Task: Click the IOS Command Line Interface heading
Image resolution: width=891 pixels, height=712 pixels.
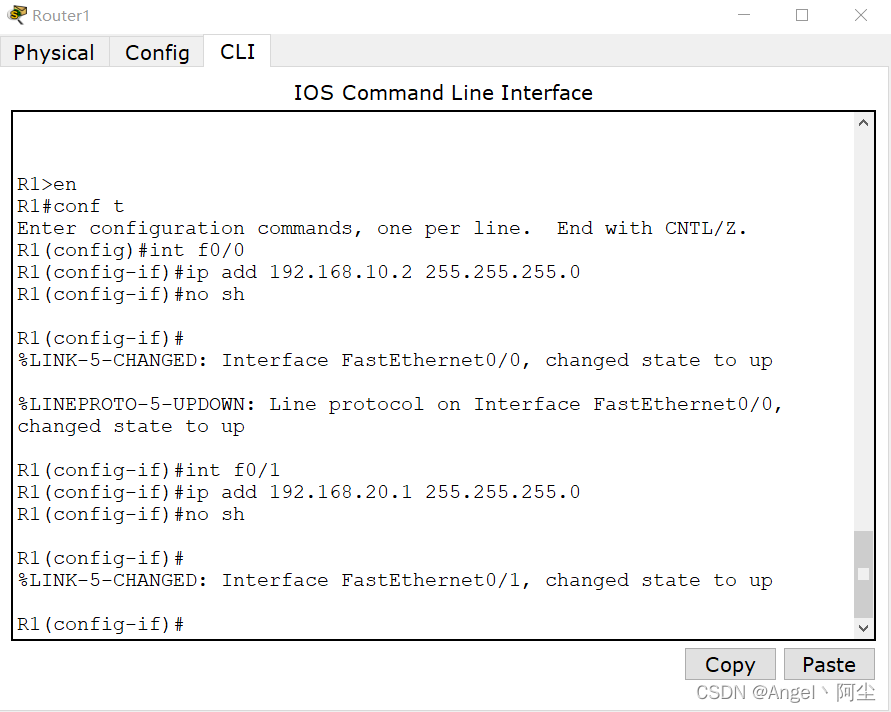Action: pos(443,93)
